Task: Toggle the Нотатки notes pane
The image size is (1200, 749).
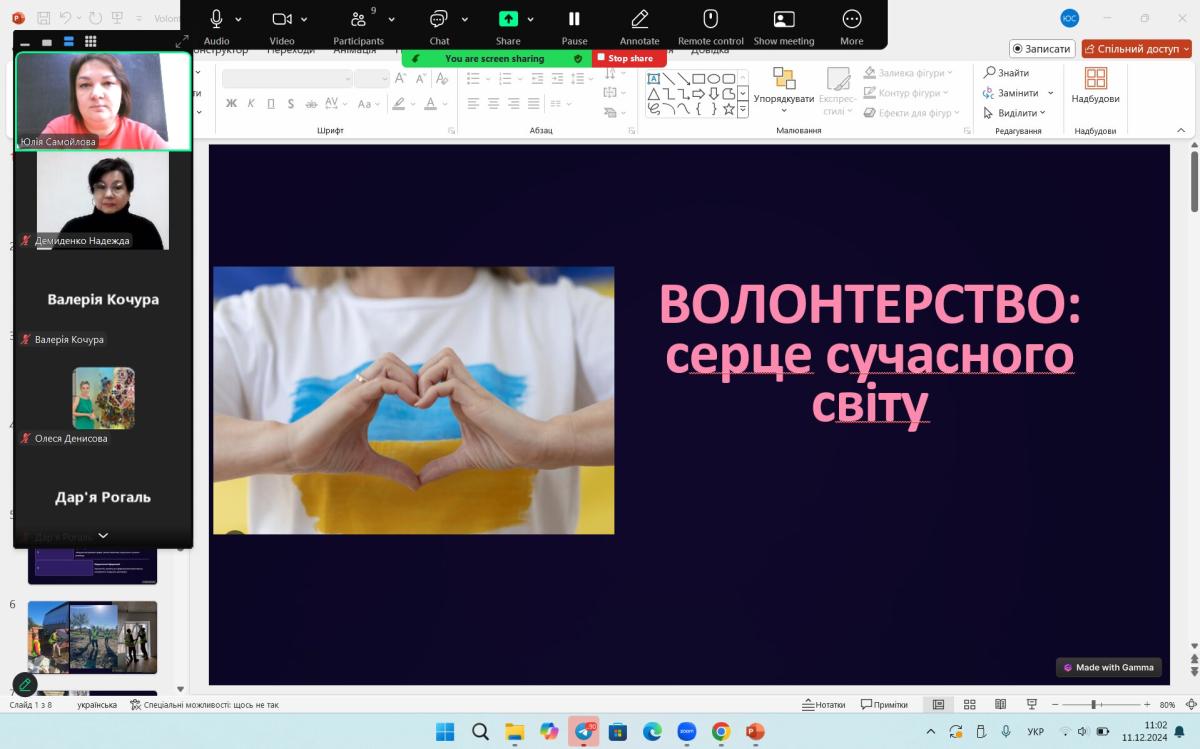Action: pos(823,704)
